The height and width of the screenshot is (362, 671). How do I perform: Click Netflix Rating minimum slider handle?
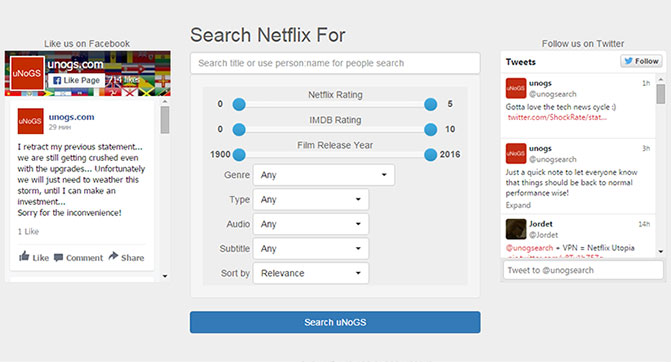(x=239, y=104)
